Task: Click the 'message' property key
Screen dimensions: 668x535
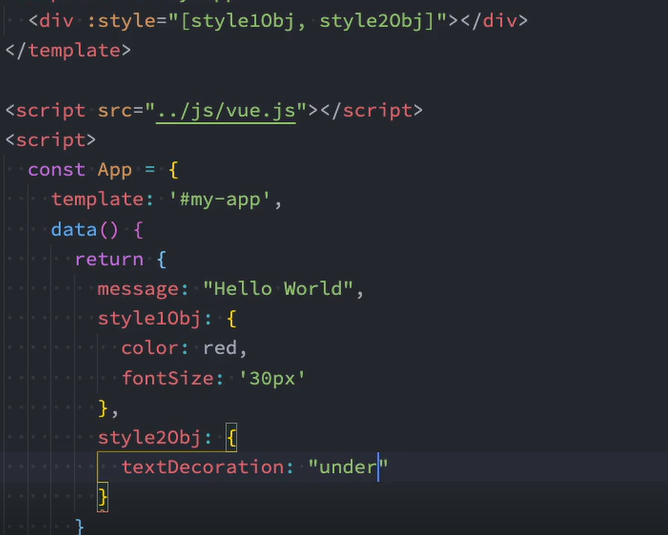Action: 138,290
